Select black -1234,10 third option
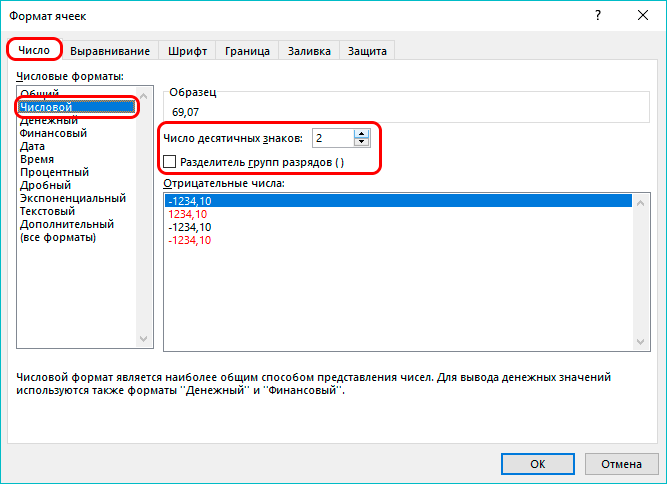The height and width of the screenshot is (484, 667). pos(398,227)
